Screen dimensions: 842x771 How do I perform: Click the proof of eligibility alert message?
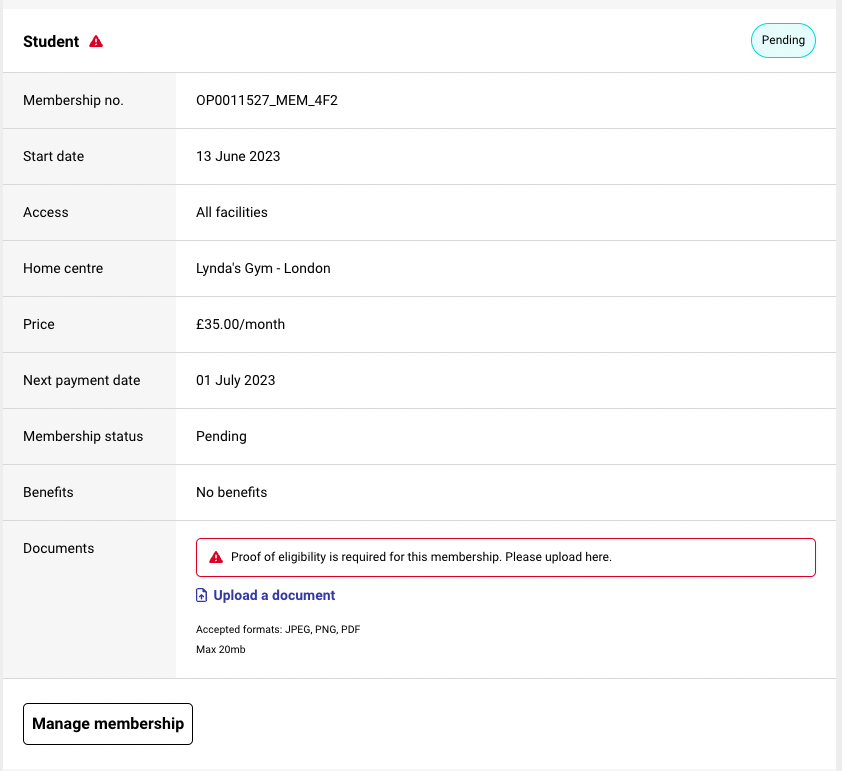coord(422,557)
